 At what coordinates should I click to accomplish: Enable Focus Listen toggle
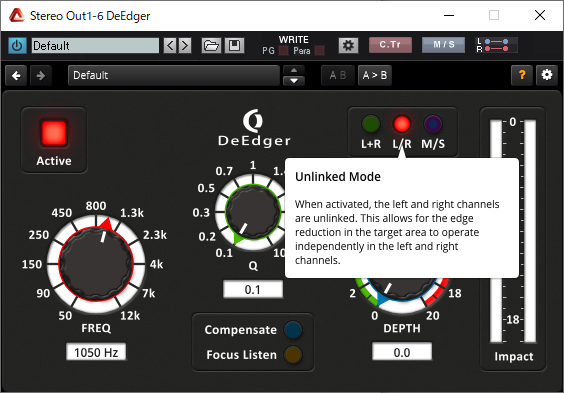pyautogui.click(x=293, y=355)
